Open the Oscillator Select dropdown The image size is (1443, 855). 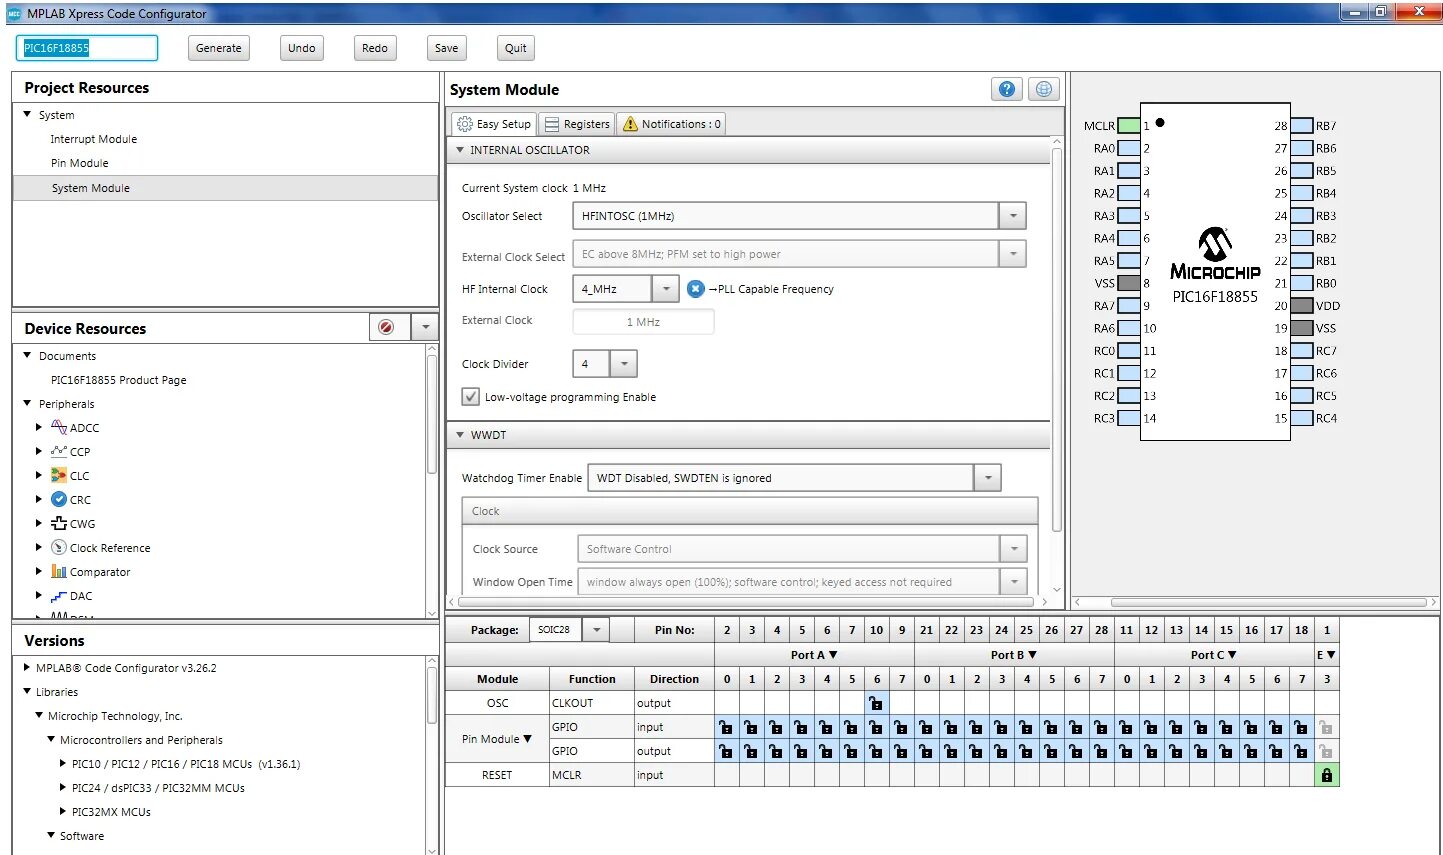tap(1013, 216)
